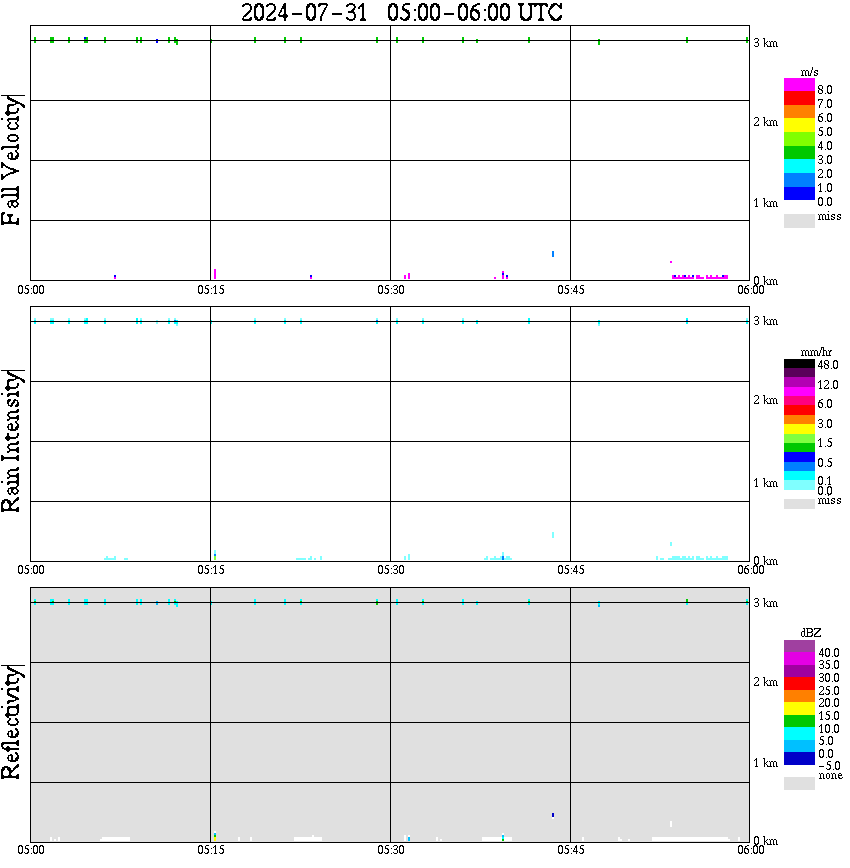Viewport: 850px width, 868px height.
Task: Click the Fall Velocity axis label
Action: point(11,160)
